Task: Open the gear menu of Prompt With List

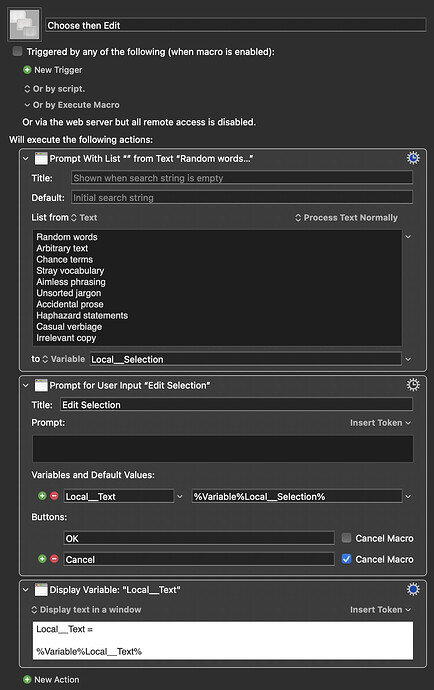Action: pos(413,158)
